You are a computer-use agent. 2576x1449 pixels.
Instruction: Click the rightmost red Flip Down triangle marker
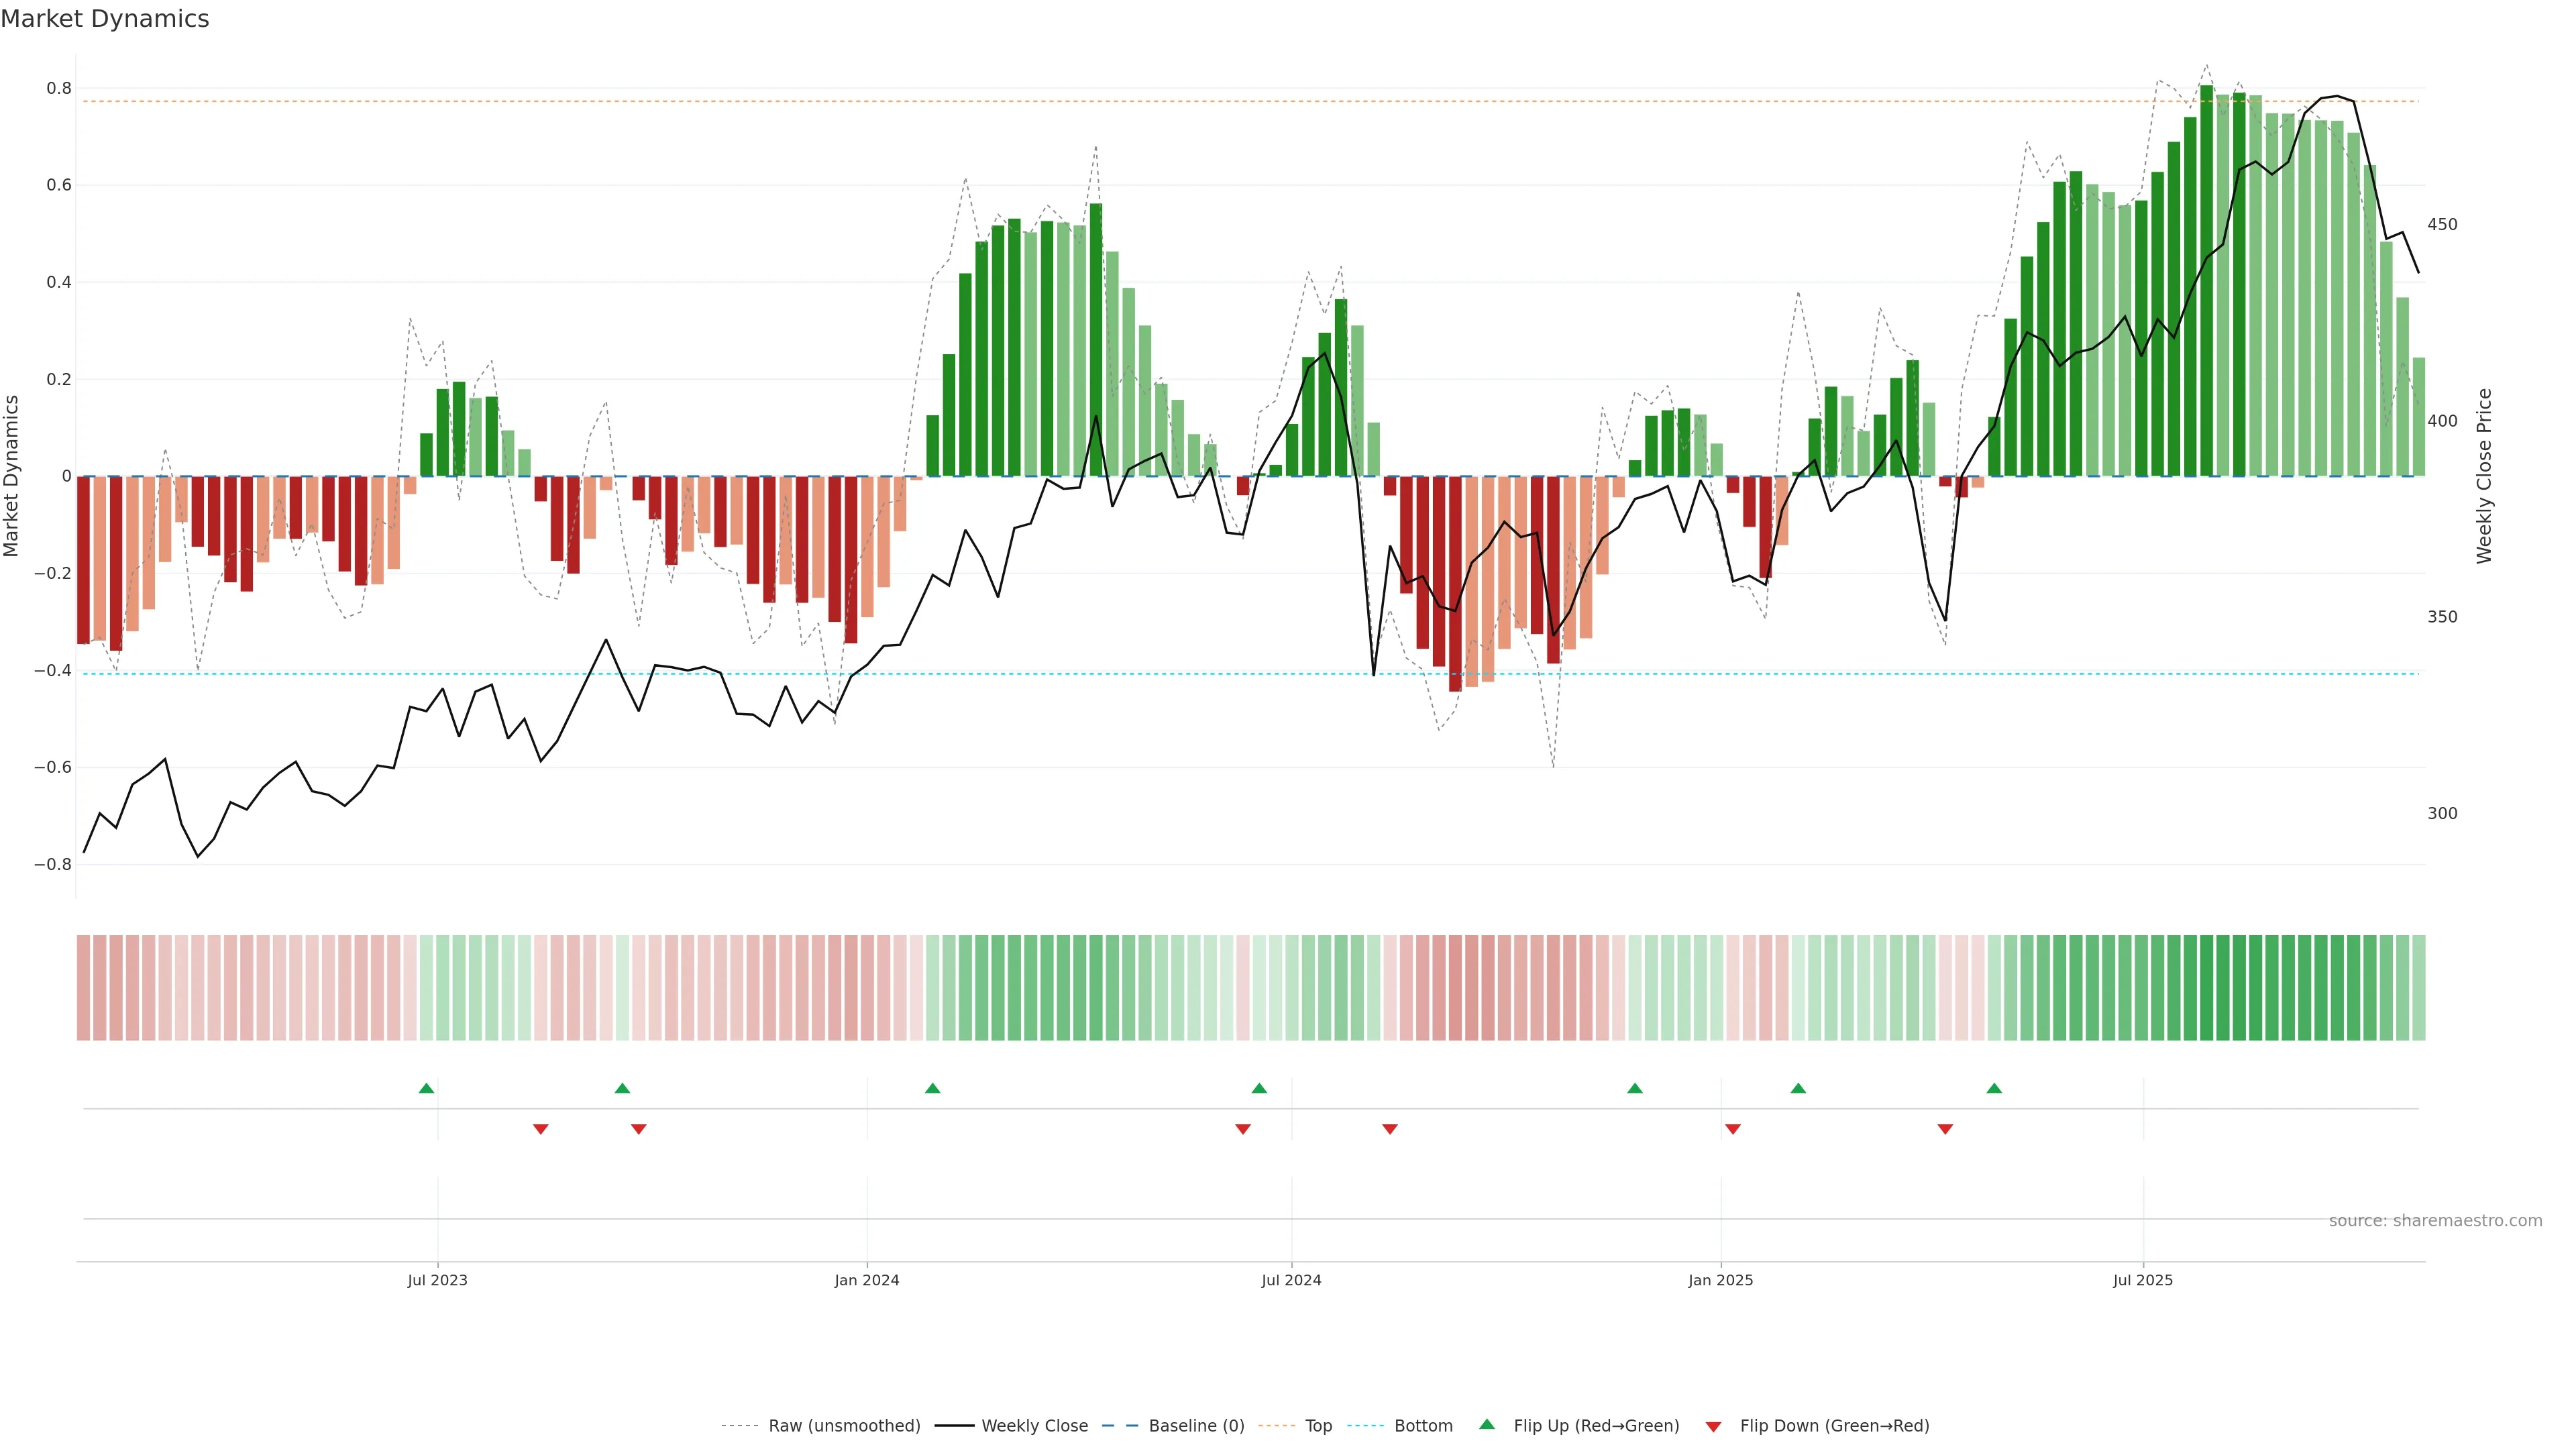1945,1129
